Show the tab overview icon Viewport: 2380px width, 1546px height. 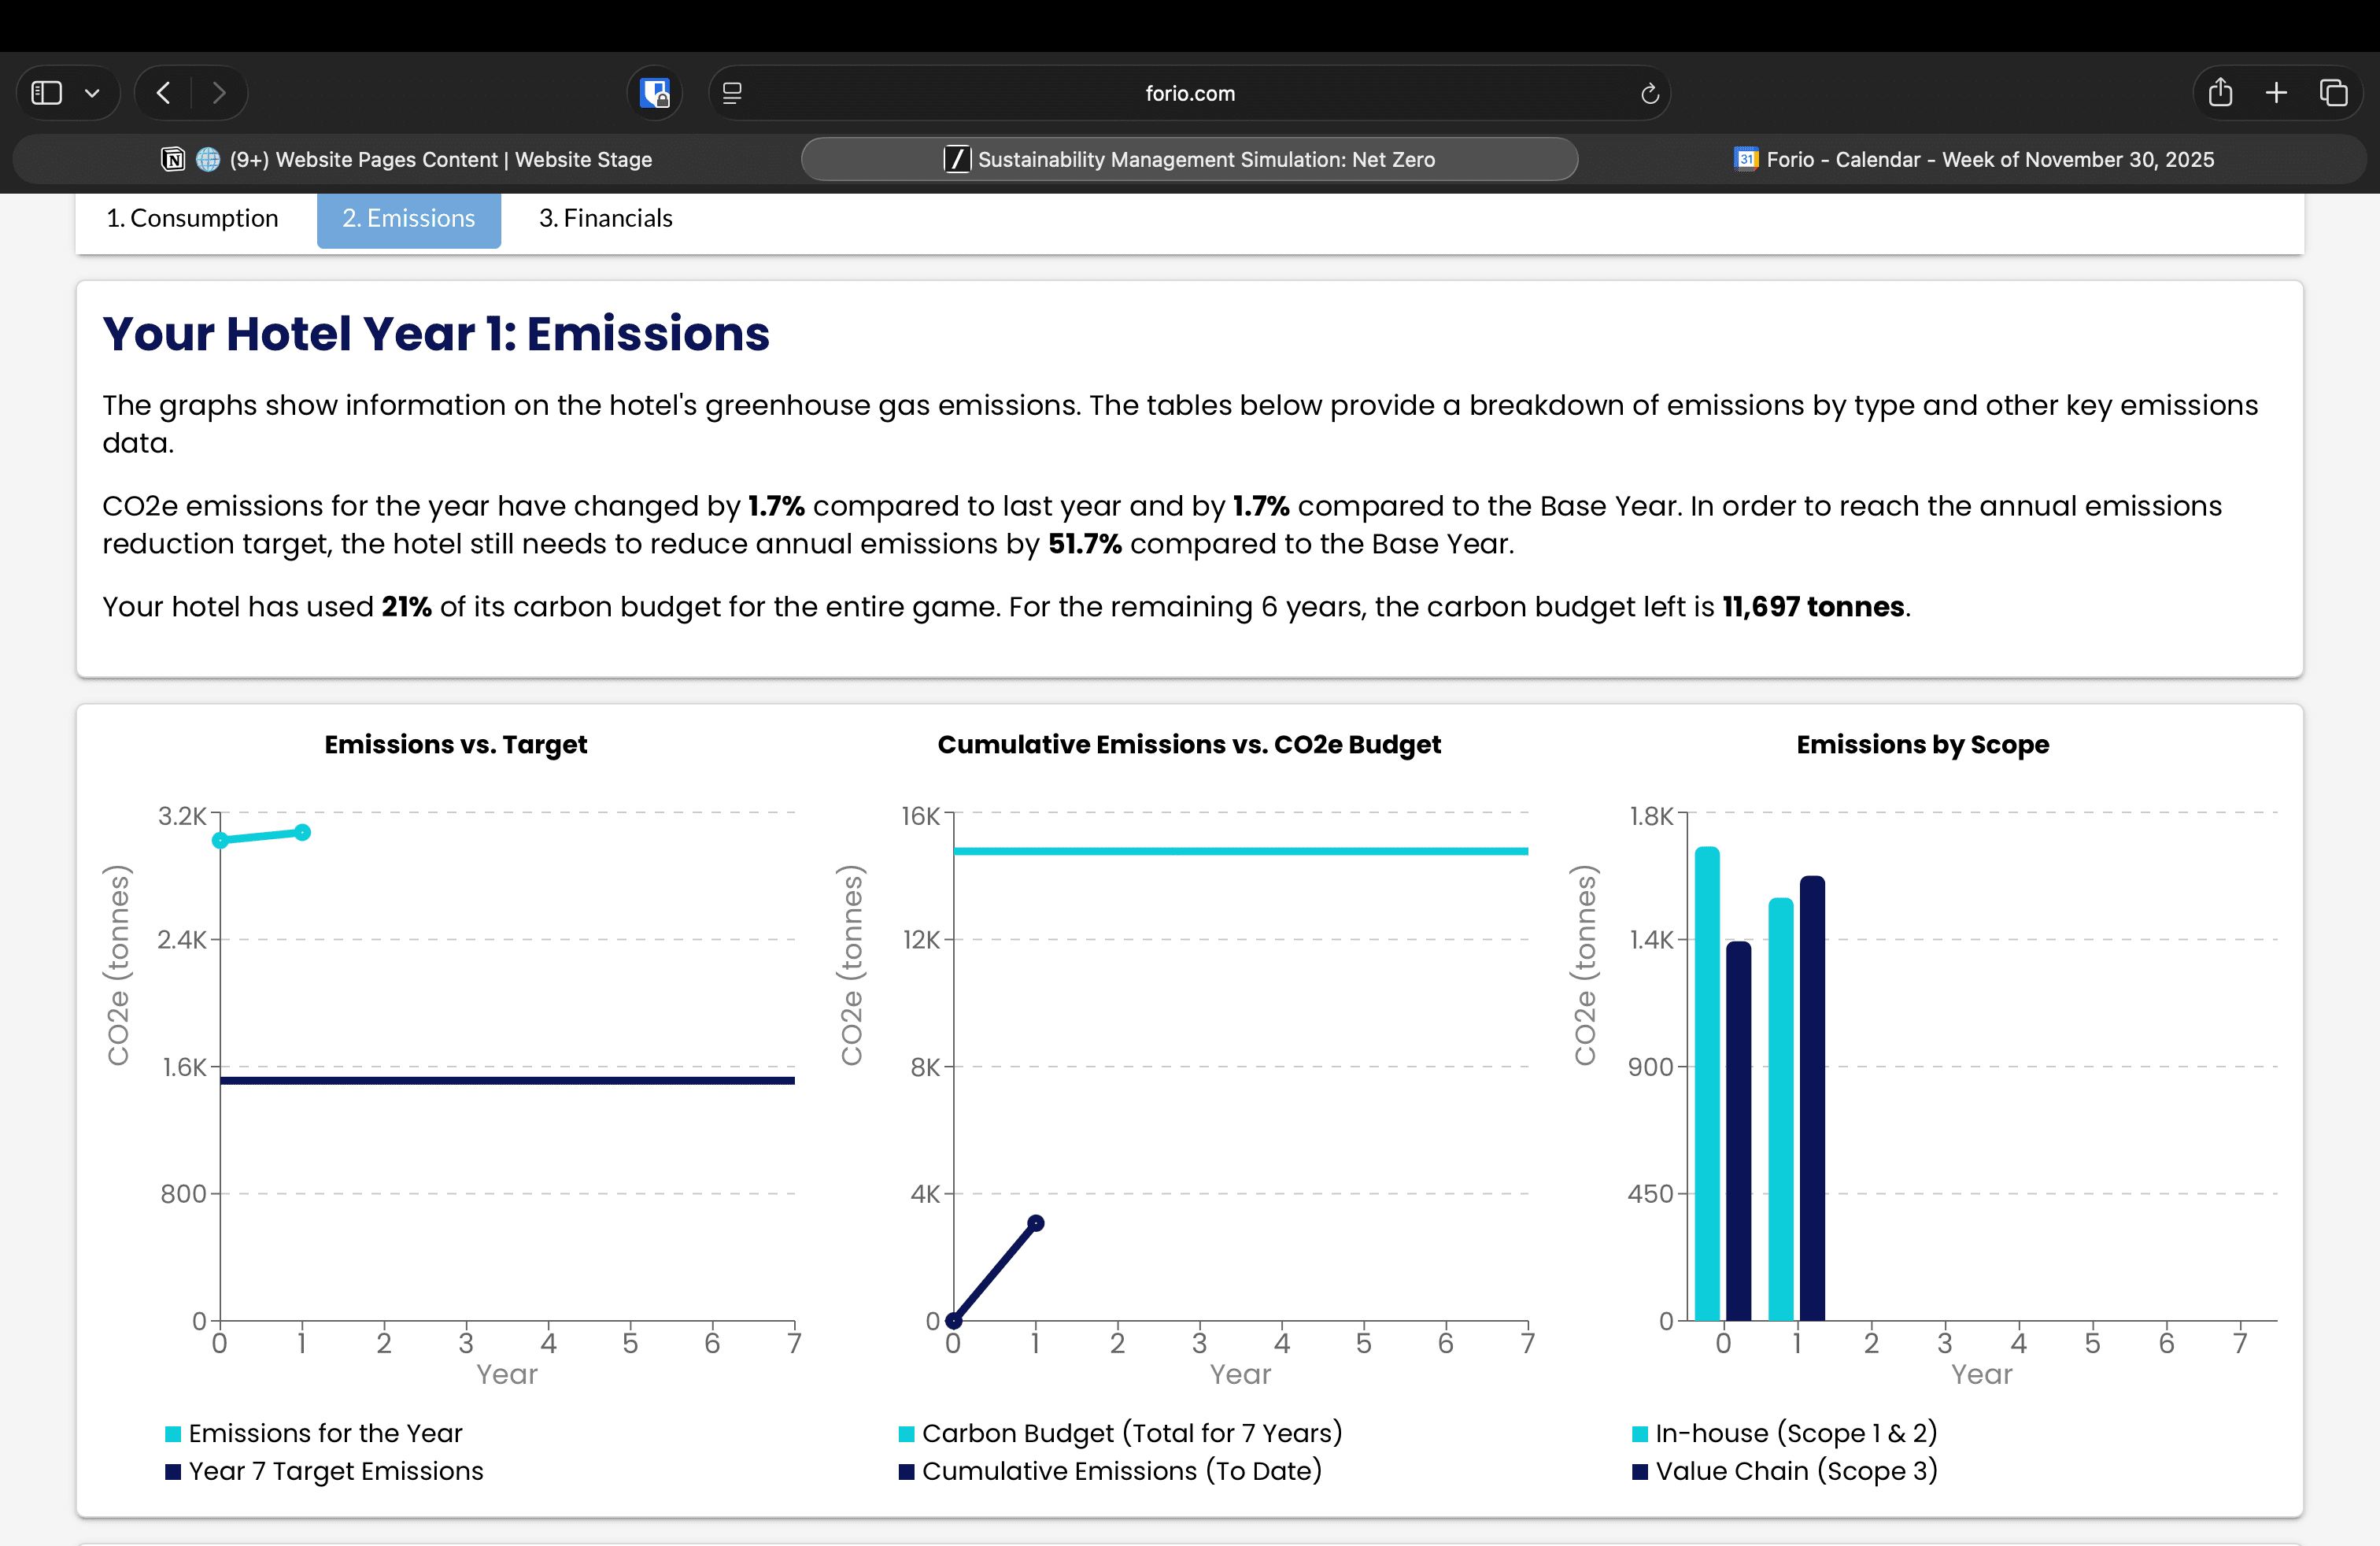2333,93
